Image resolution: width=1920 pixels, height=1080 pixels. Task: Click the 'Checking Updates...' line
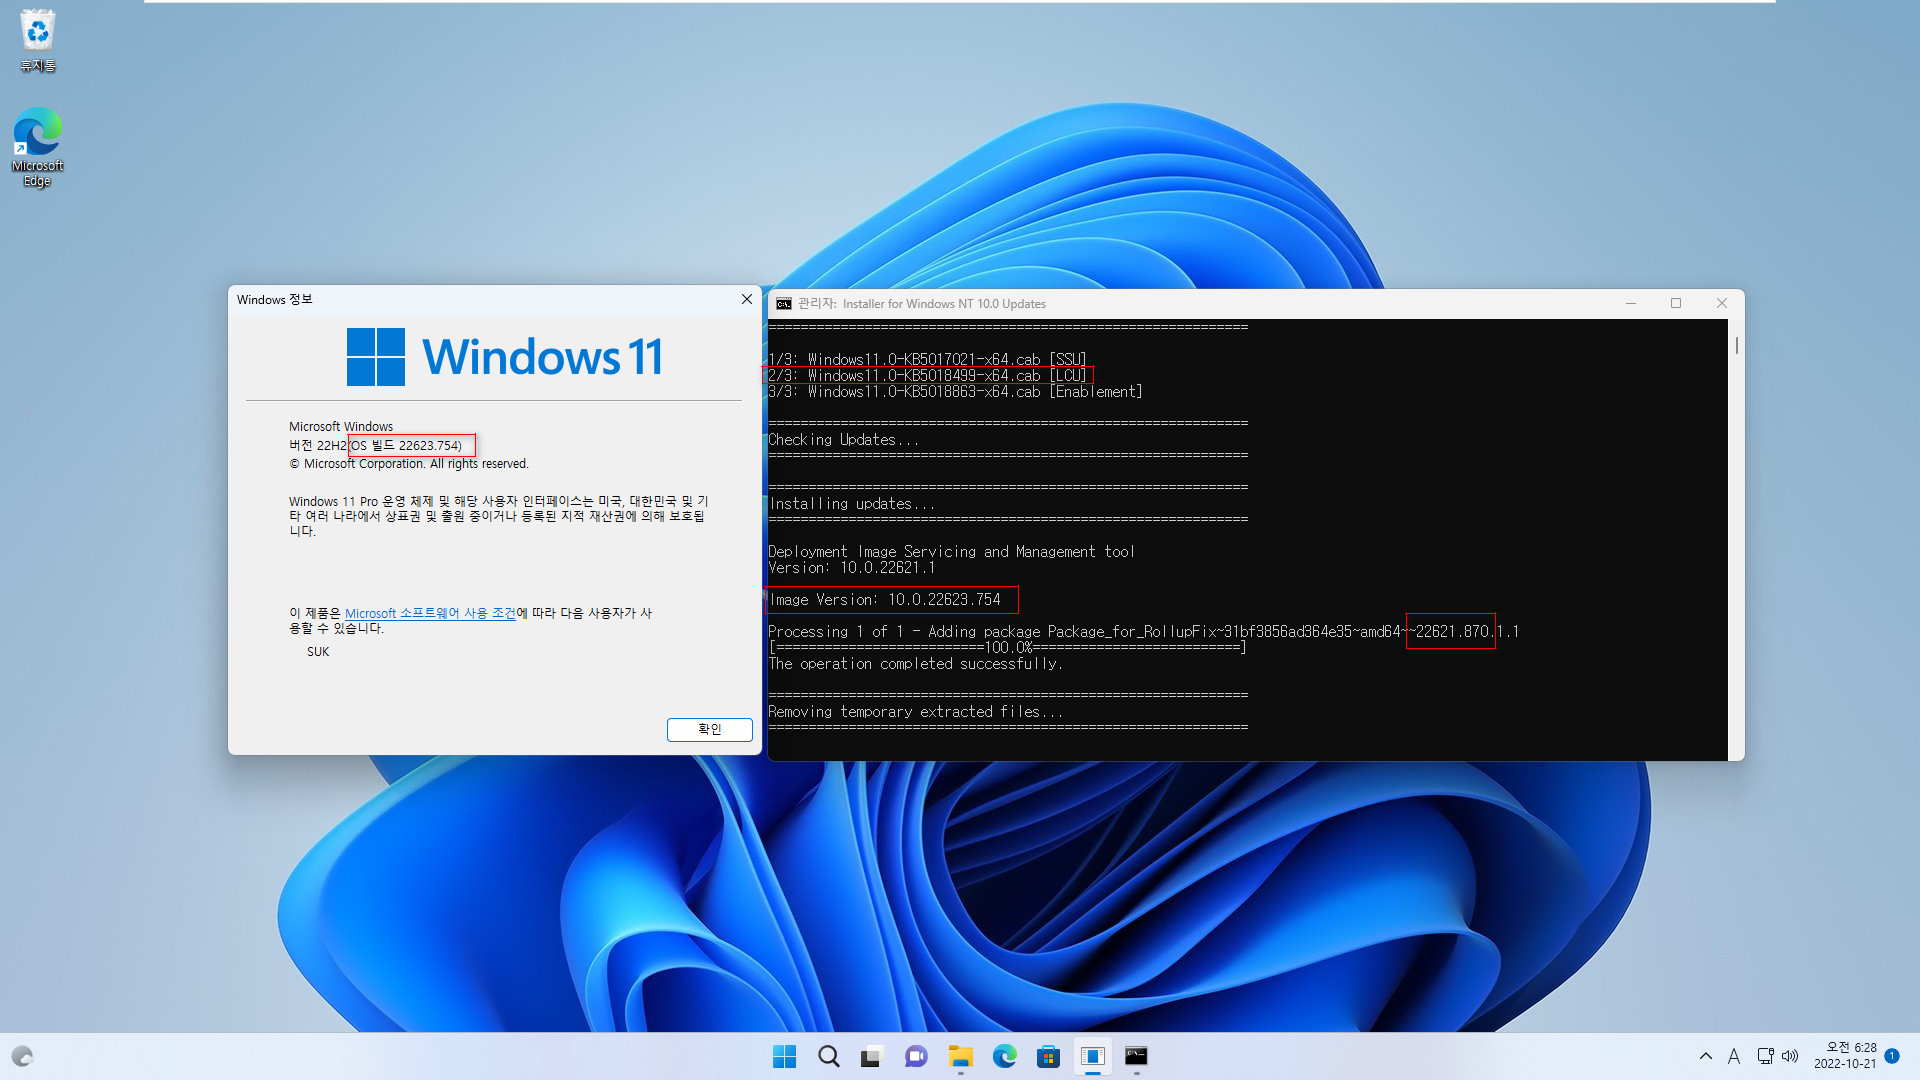point(843,440)
